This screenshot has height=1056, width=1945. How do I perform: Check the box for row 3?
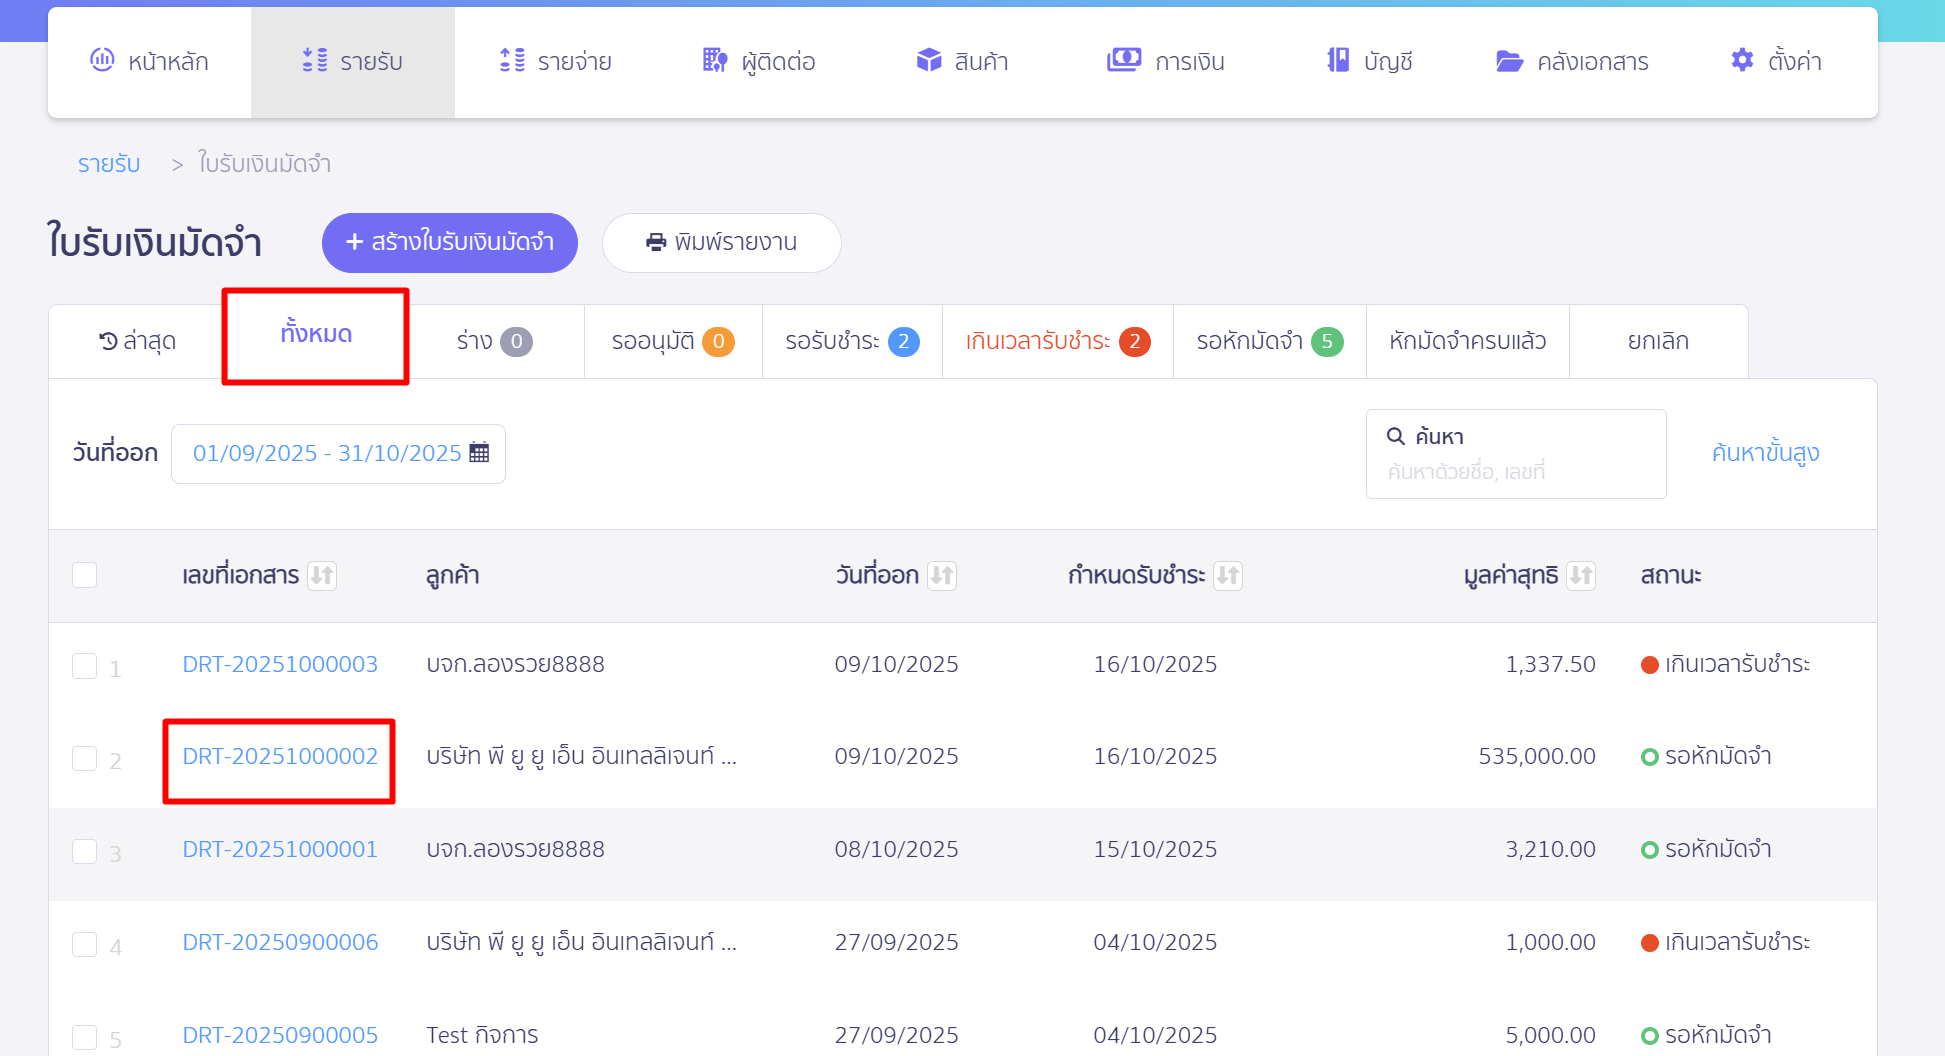[x=85, y=851]
